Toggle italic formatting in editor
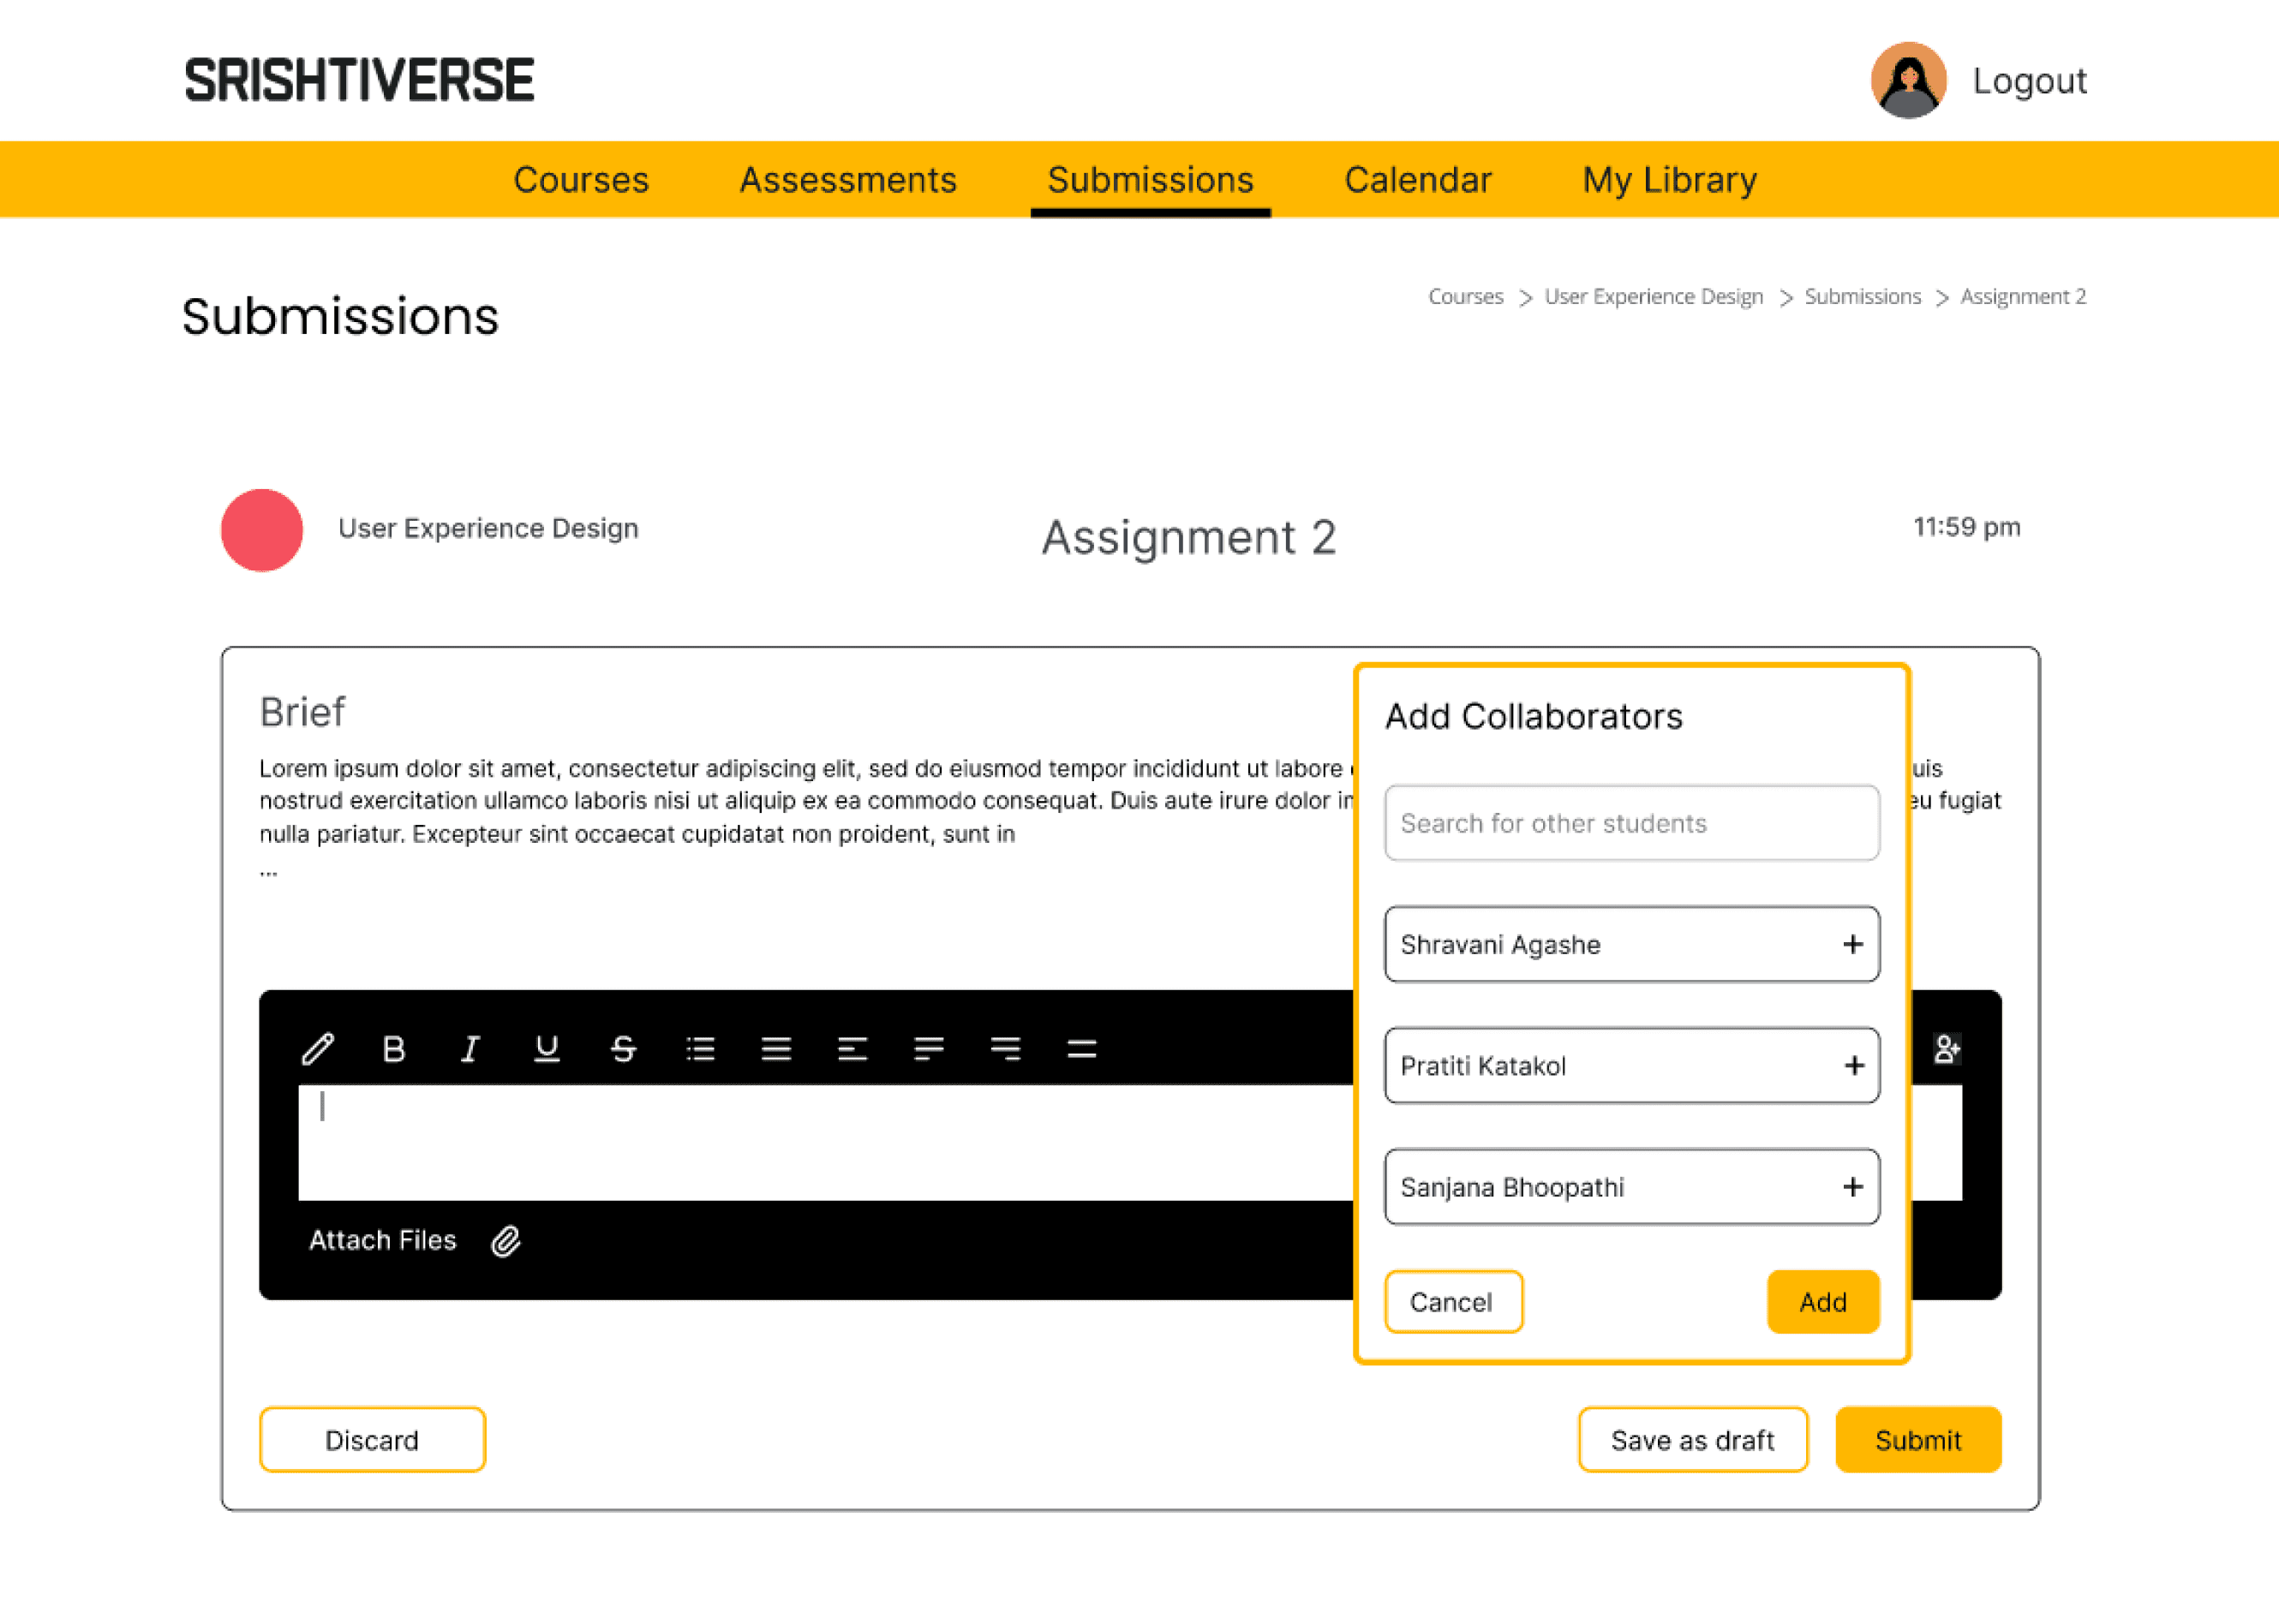This screenshot has width=2279, height=1624. tap(470, 1049)
